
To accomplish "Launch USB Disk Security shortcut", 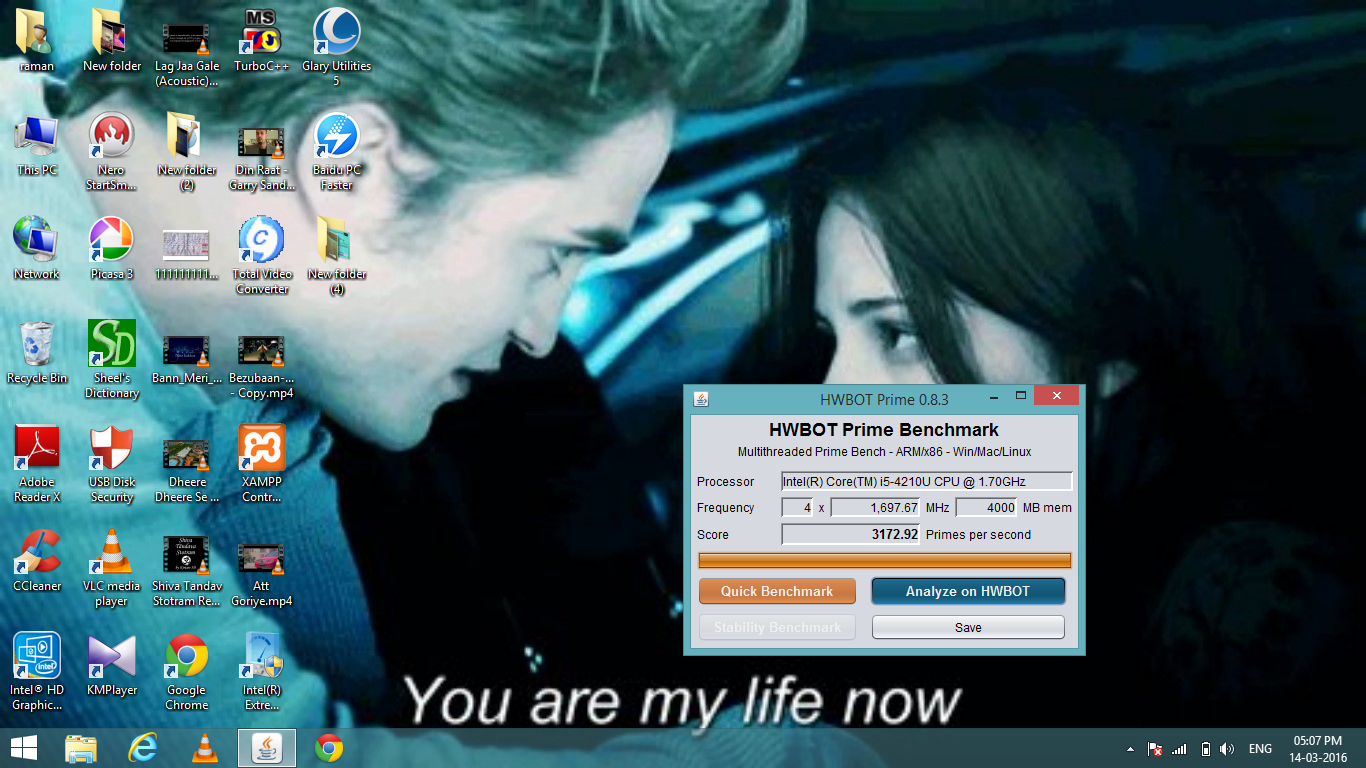I will pos(111,447).
